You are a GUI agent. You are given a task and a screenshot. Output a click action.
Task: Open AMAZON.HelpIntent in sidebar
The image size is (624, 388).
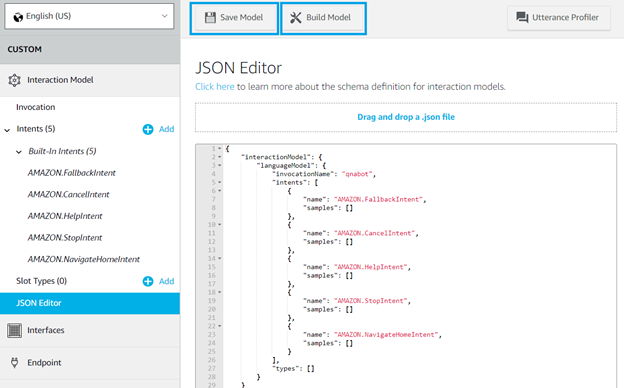tap(65, 216)
